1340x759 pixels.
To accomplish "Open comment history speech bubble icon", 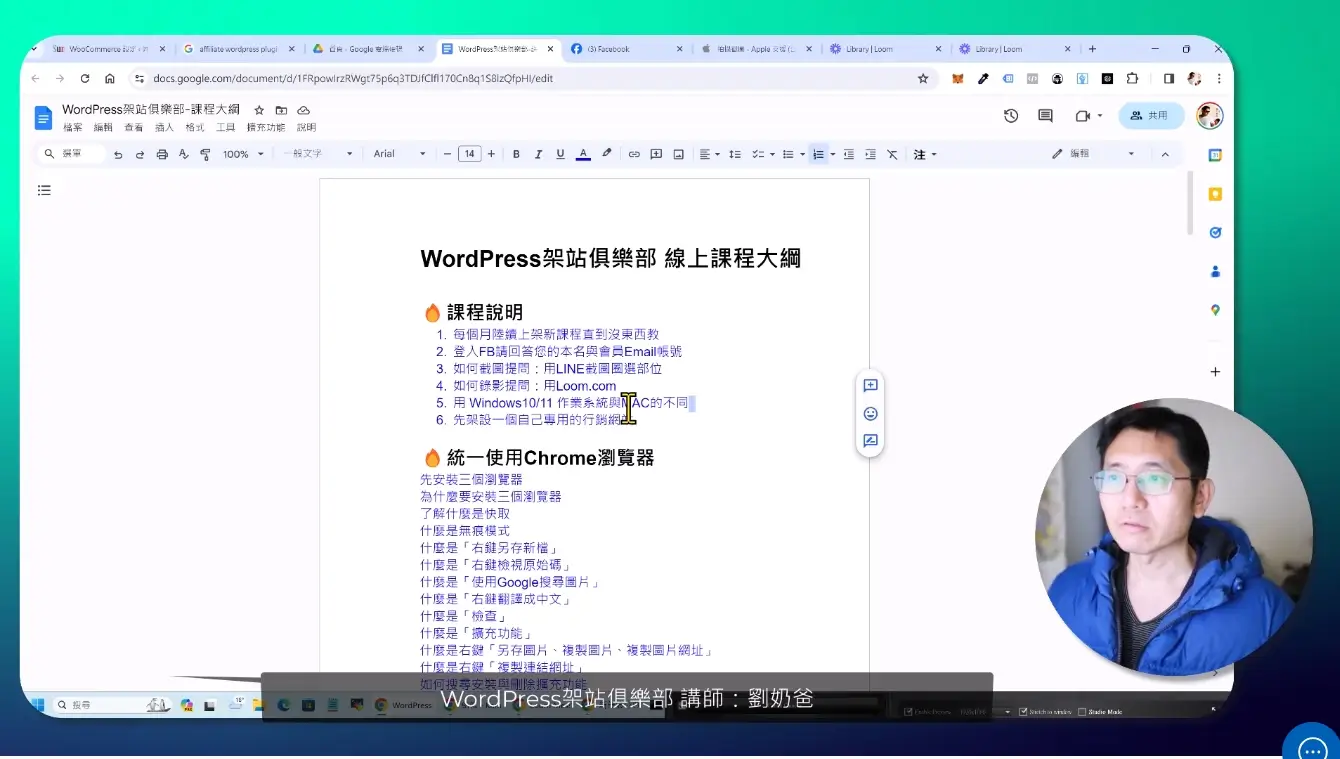I will [x=1045, y=116].
